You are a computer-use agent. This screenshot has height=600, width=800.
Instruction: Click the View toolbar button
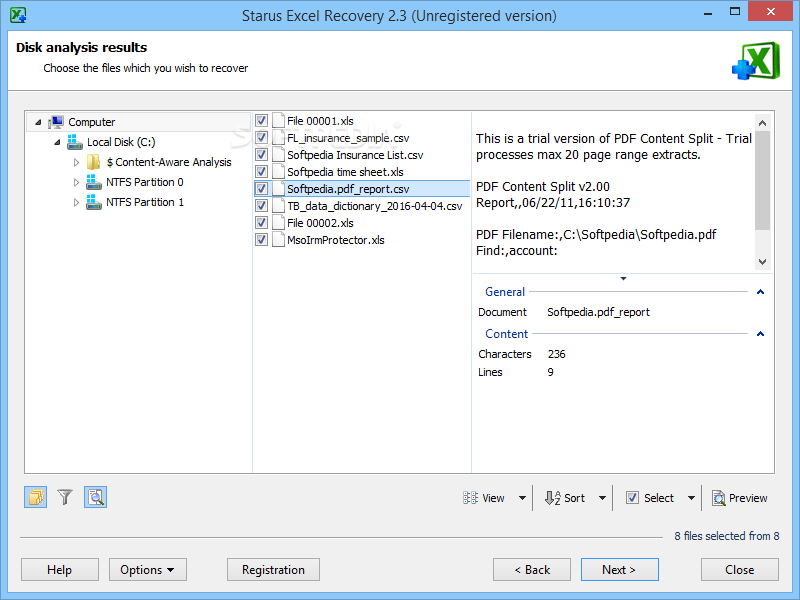coord(484,498)
